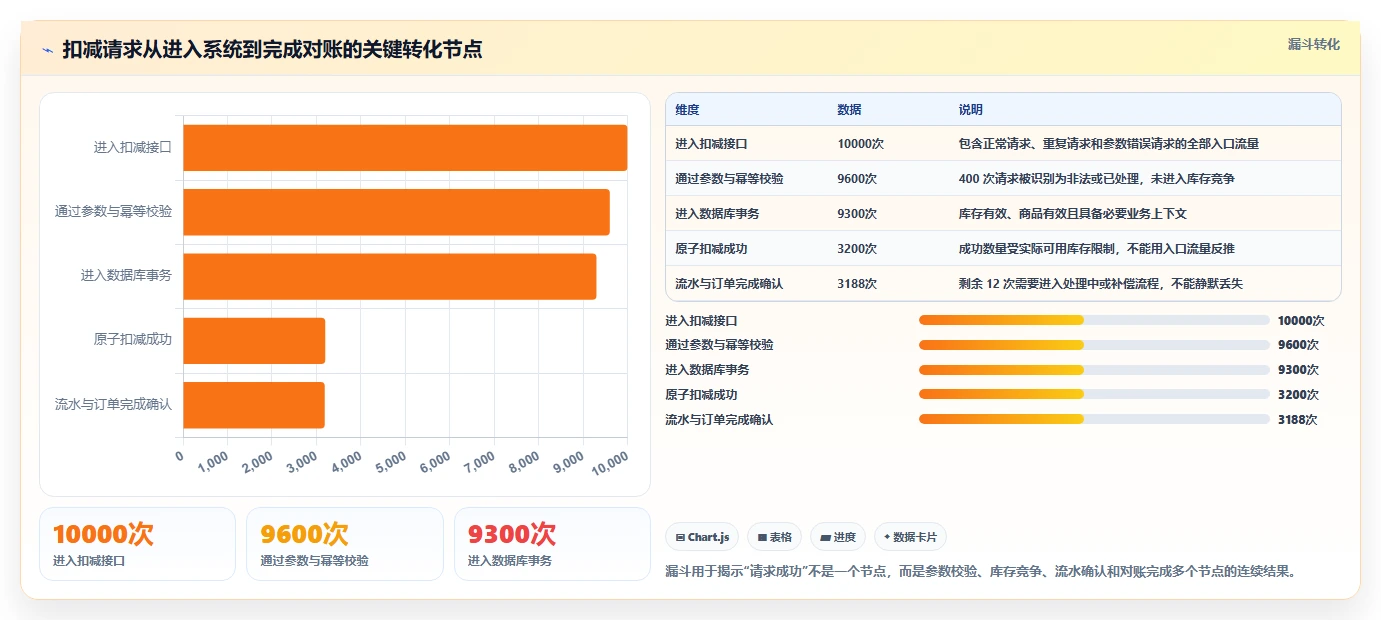Click the panel title 扣减请求从进入系统
This screenshot has width=1381, height=620.
click(272, 50)
